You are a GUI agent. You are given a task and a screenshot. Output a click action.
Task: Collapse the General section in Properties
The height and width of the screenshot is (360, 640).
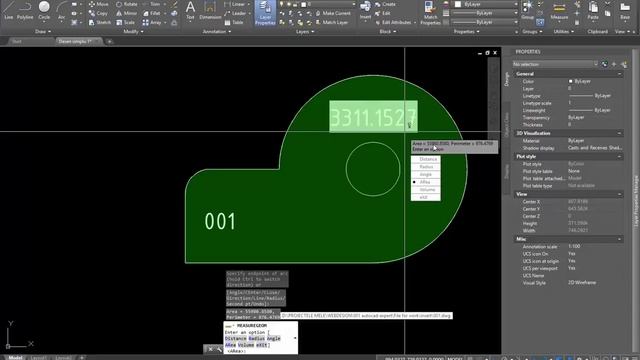tap(620, 74)
